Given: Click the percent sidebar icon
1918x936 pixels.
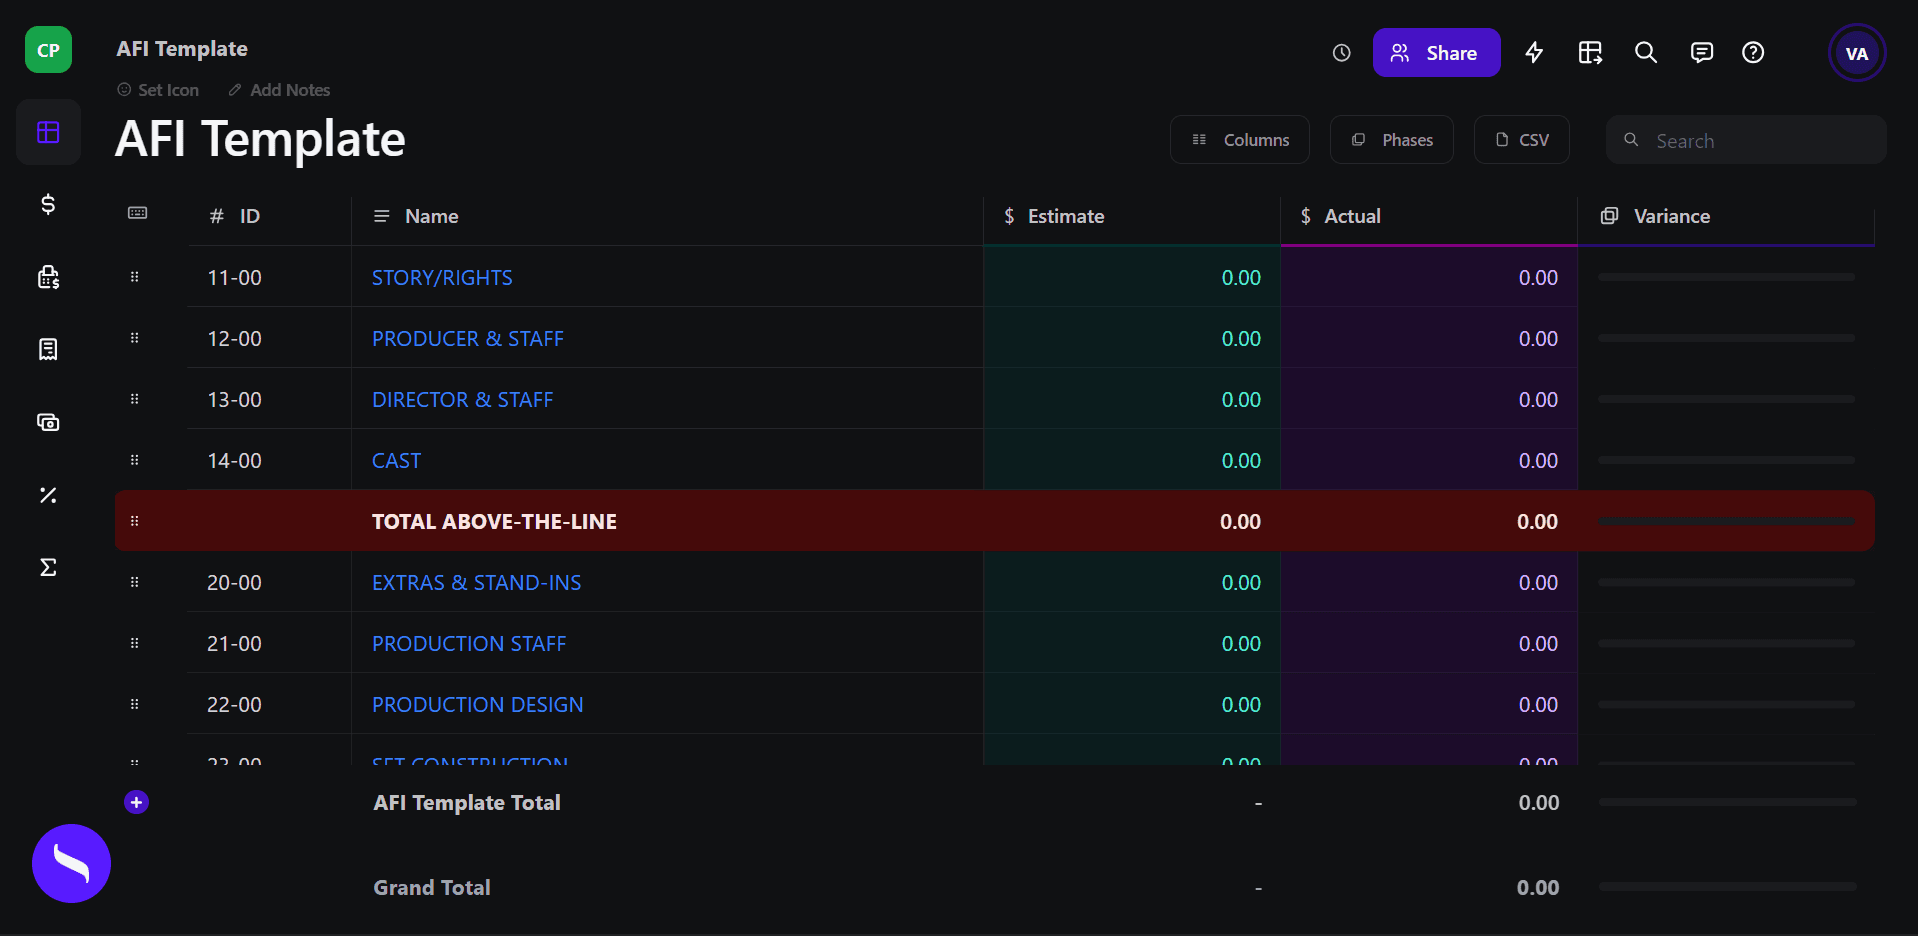Looking at the screenshot, I should point(48,495).
